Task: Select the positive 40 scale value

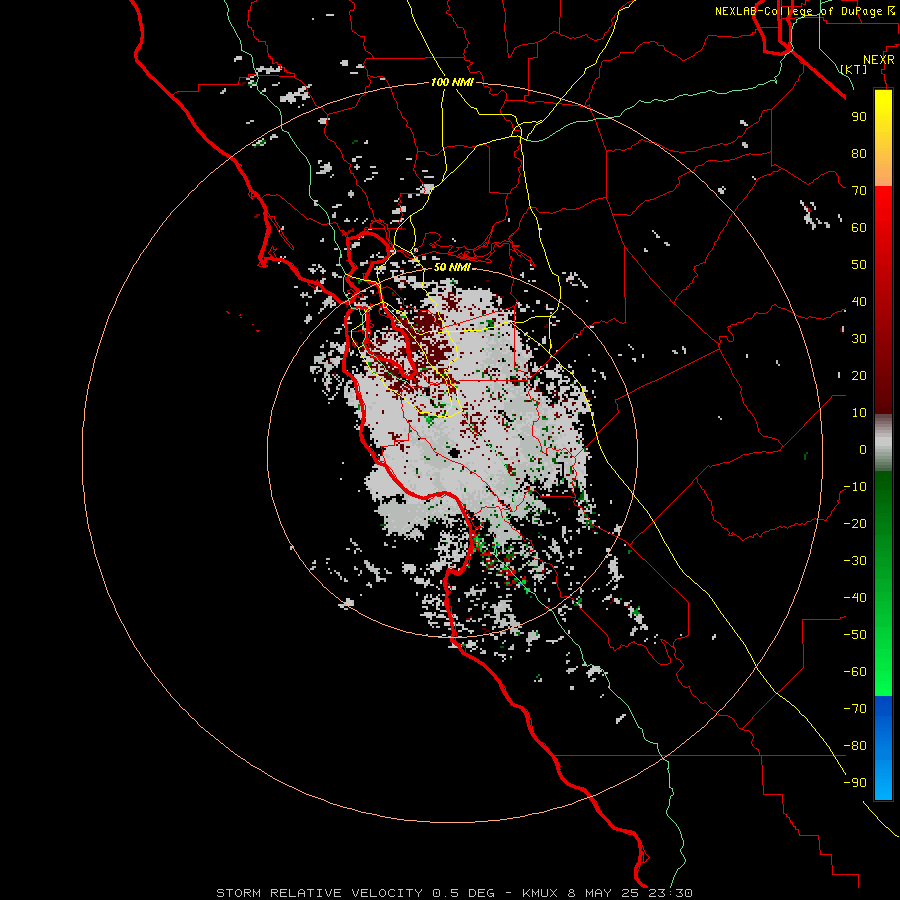Action: (x=859, y=301)
